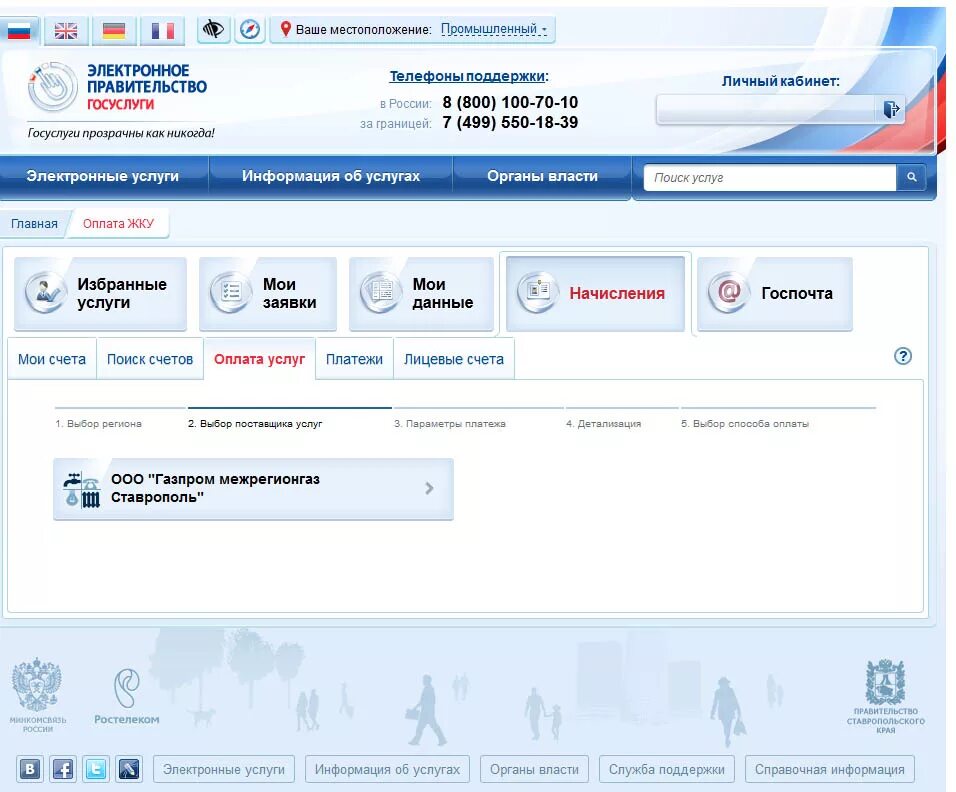Open the Facebook social icon

(x=63, y=769)
